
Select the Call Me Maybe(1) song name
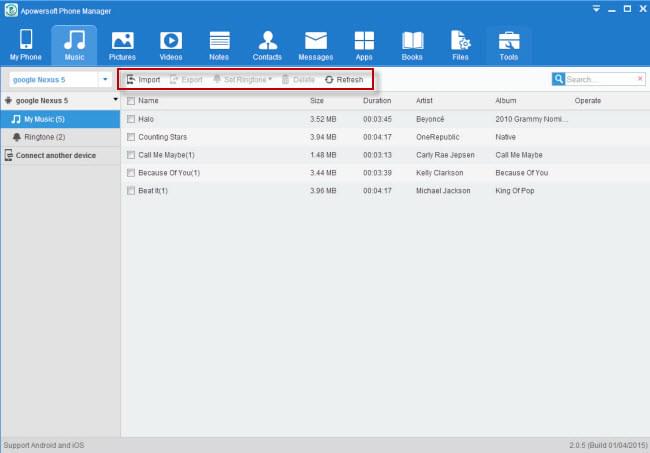tap(166, 155)
